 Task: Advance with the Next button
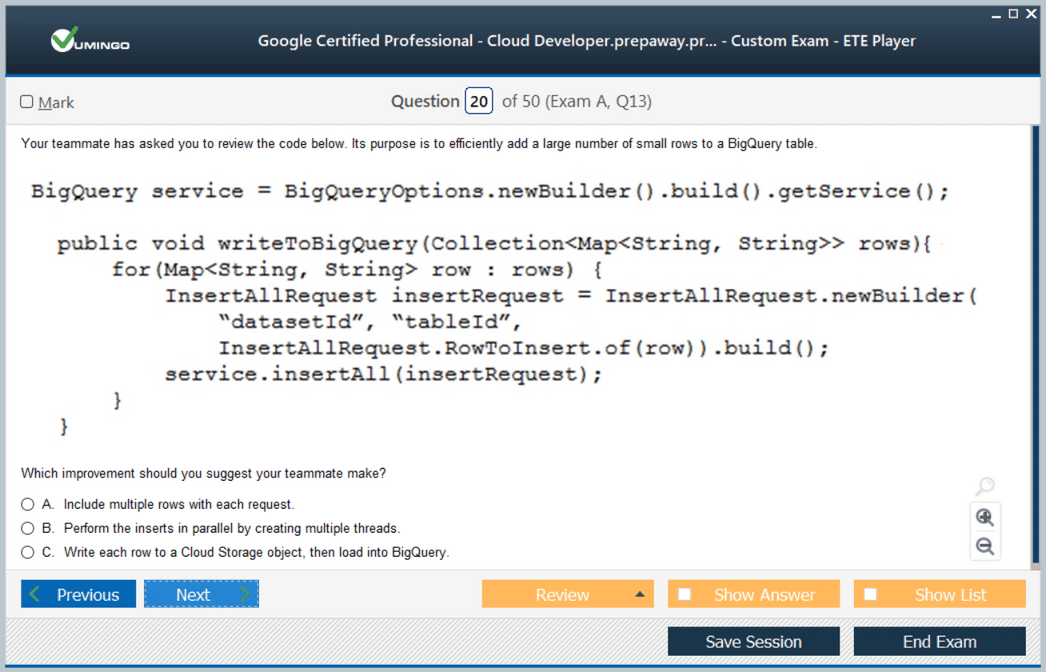tap(201, 594)
